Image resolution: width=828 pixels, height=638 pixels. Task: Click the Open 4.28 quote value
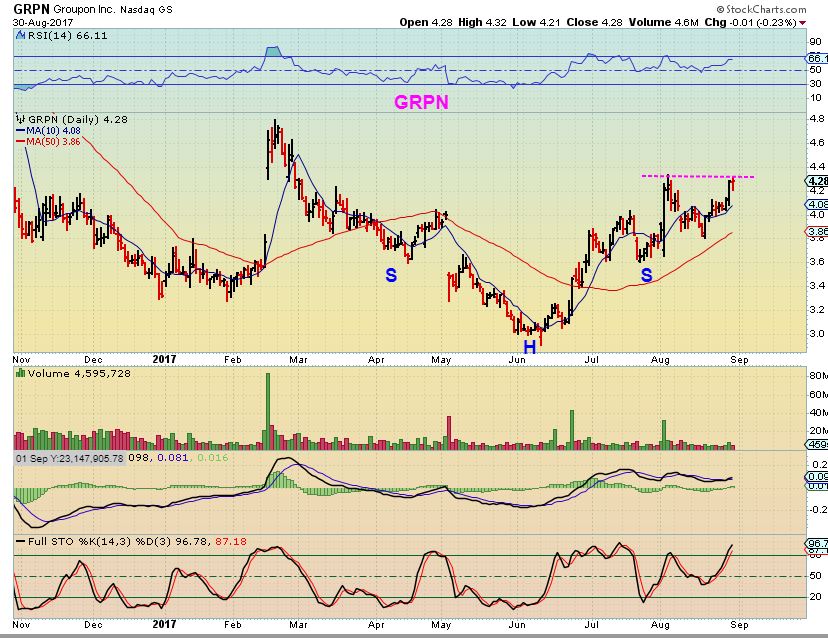click(426, 22)
